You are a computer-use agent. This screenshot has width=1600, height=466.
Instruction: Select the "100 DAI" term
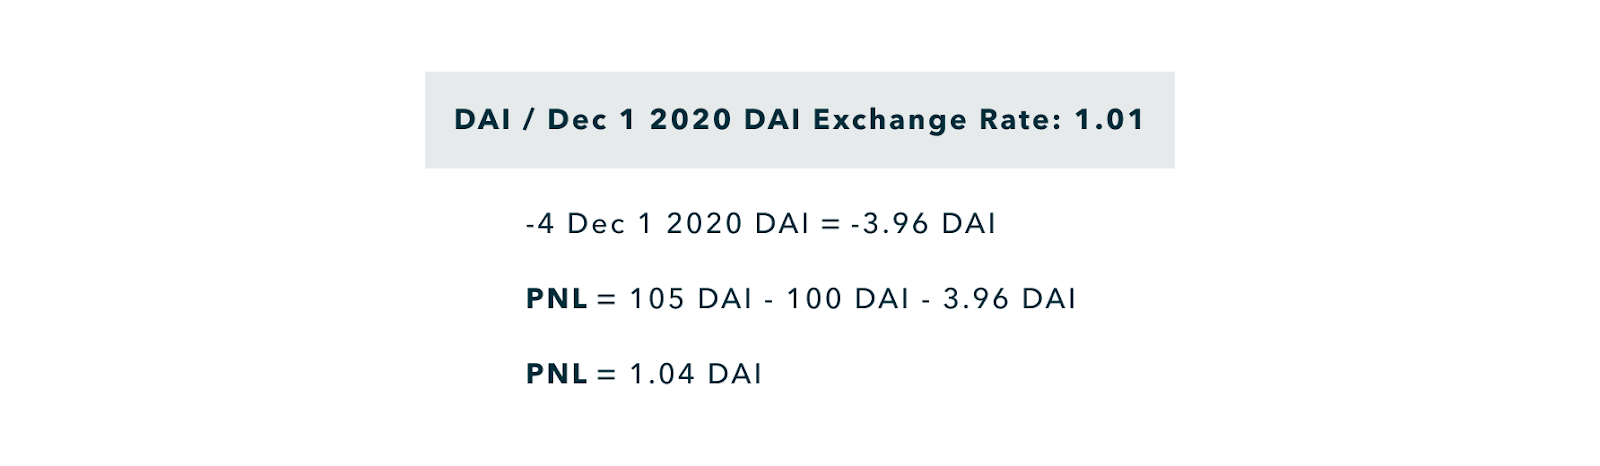click(848, 299)
